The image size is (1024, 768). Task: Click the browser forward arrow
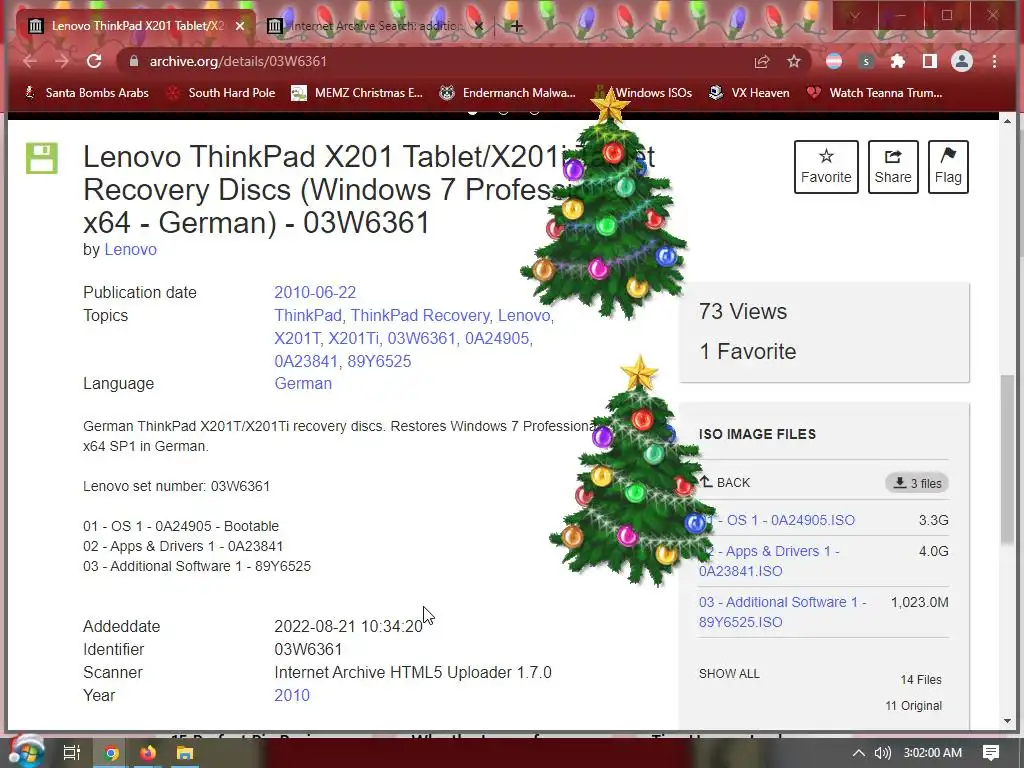point(62,61)
